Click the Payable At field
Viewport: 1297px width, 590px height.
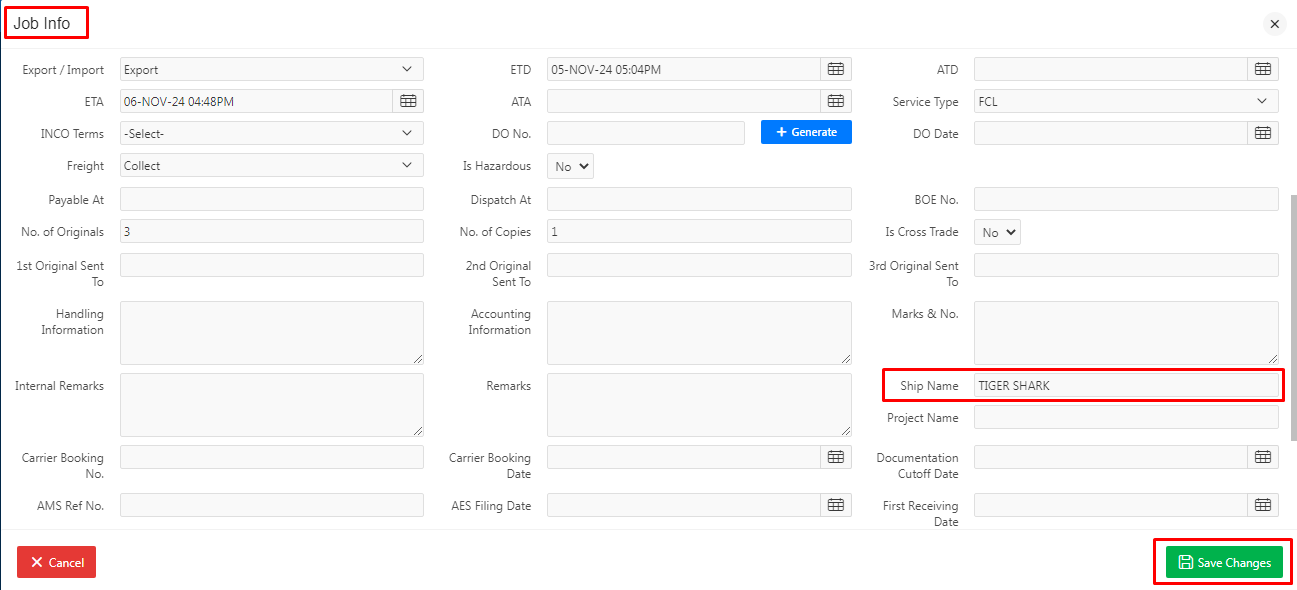coord(272,199)
